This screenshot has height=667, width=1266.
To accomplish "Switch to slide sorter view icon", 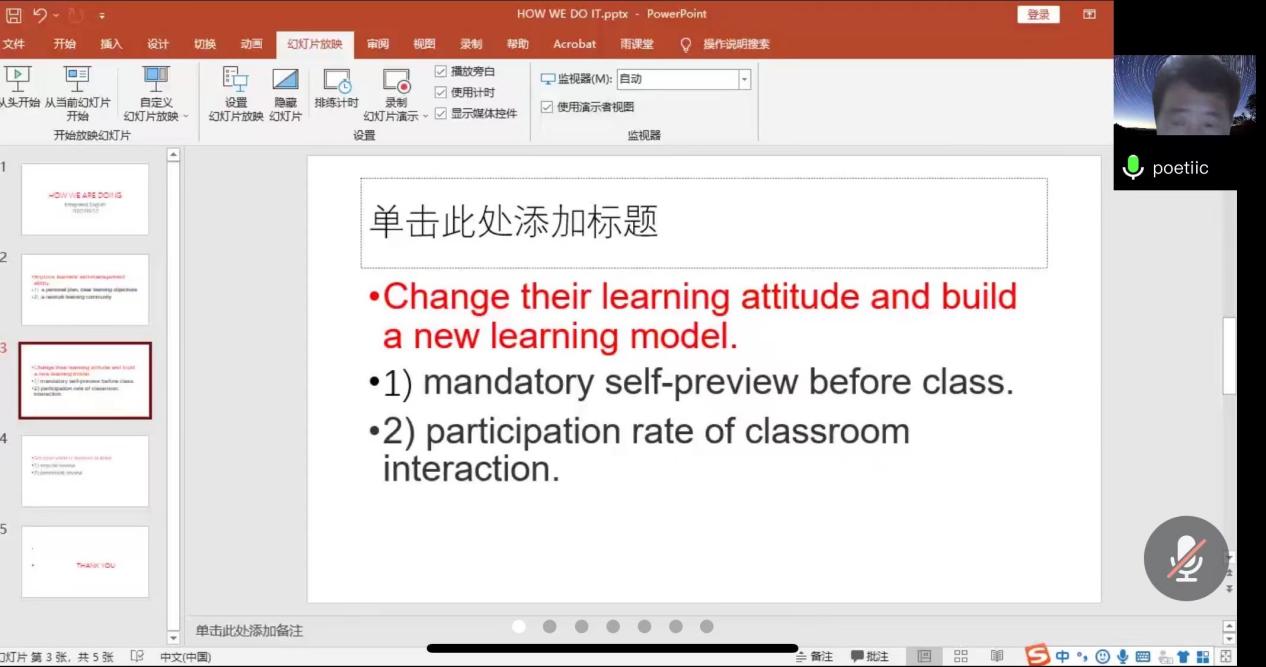I will pos(961,657).
